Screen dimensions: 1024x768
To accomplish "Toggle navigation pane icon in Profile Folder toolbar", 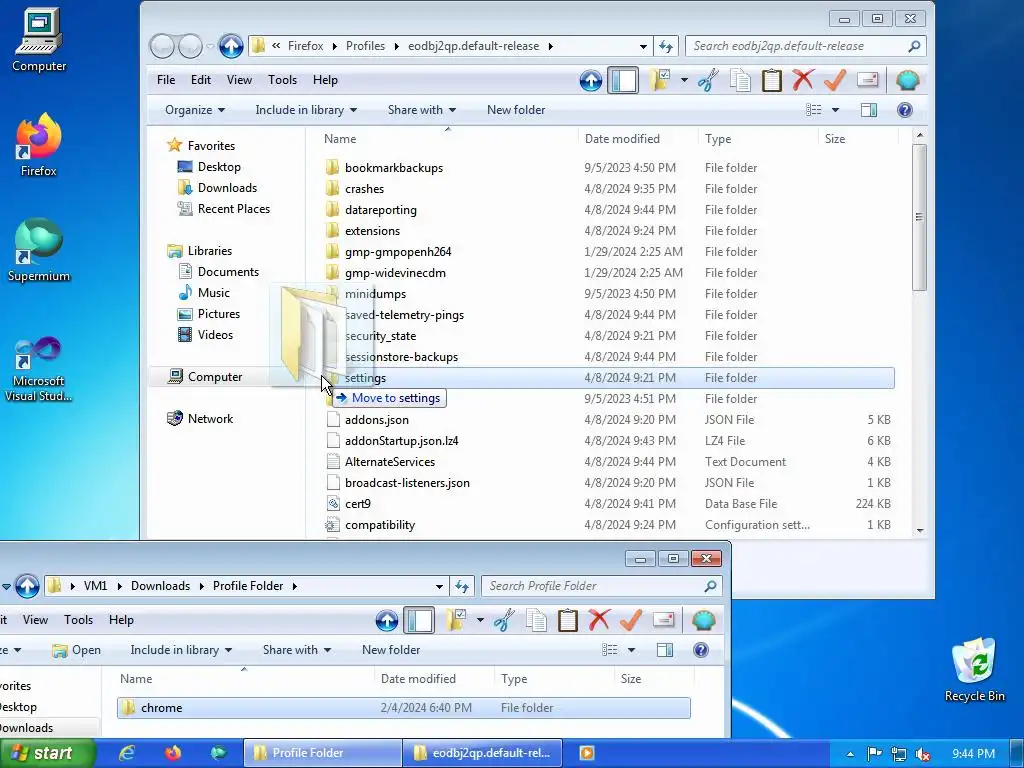I will pyautogui.click(x=419, y=620).
